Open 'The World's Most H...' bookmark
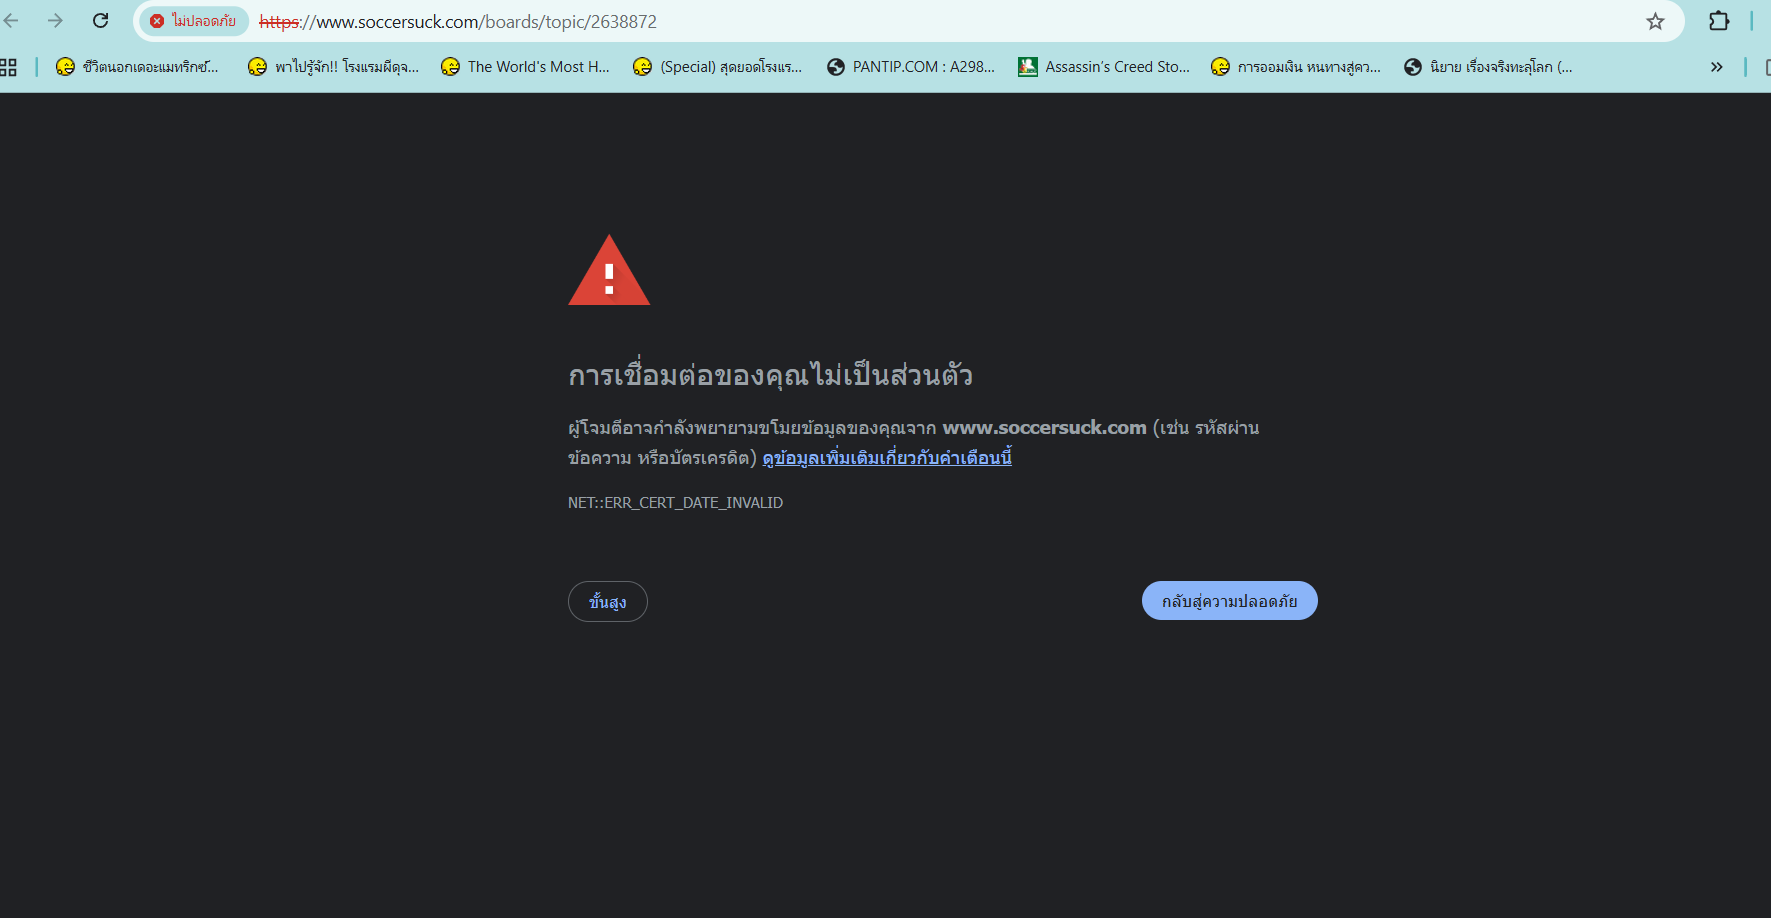This screenshot has width=1771, height=918. [526, 67]
